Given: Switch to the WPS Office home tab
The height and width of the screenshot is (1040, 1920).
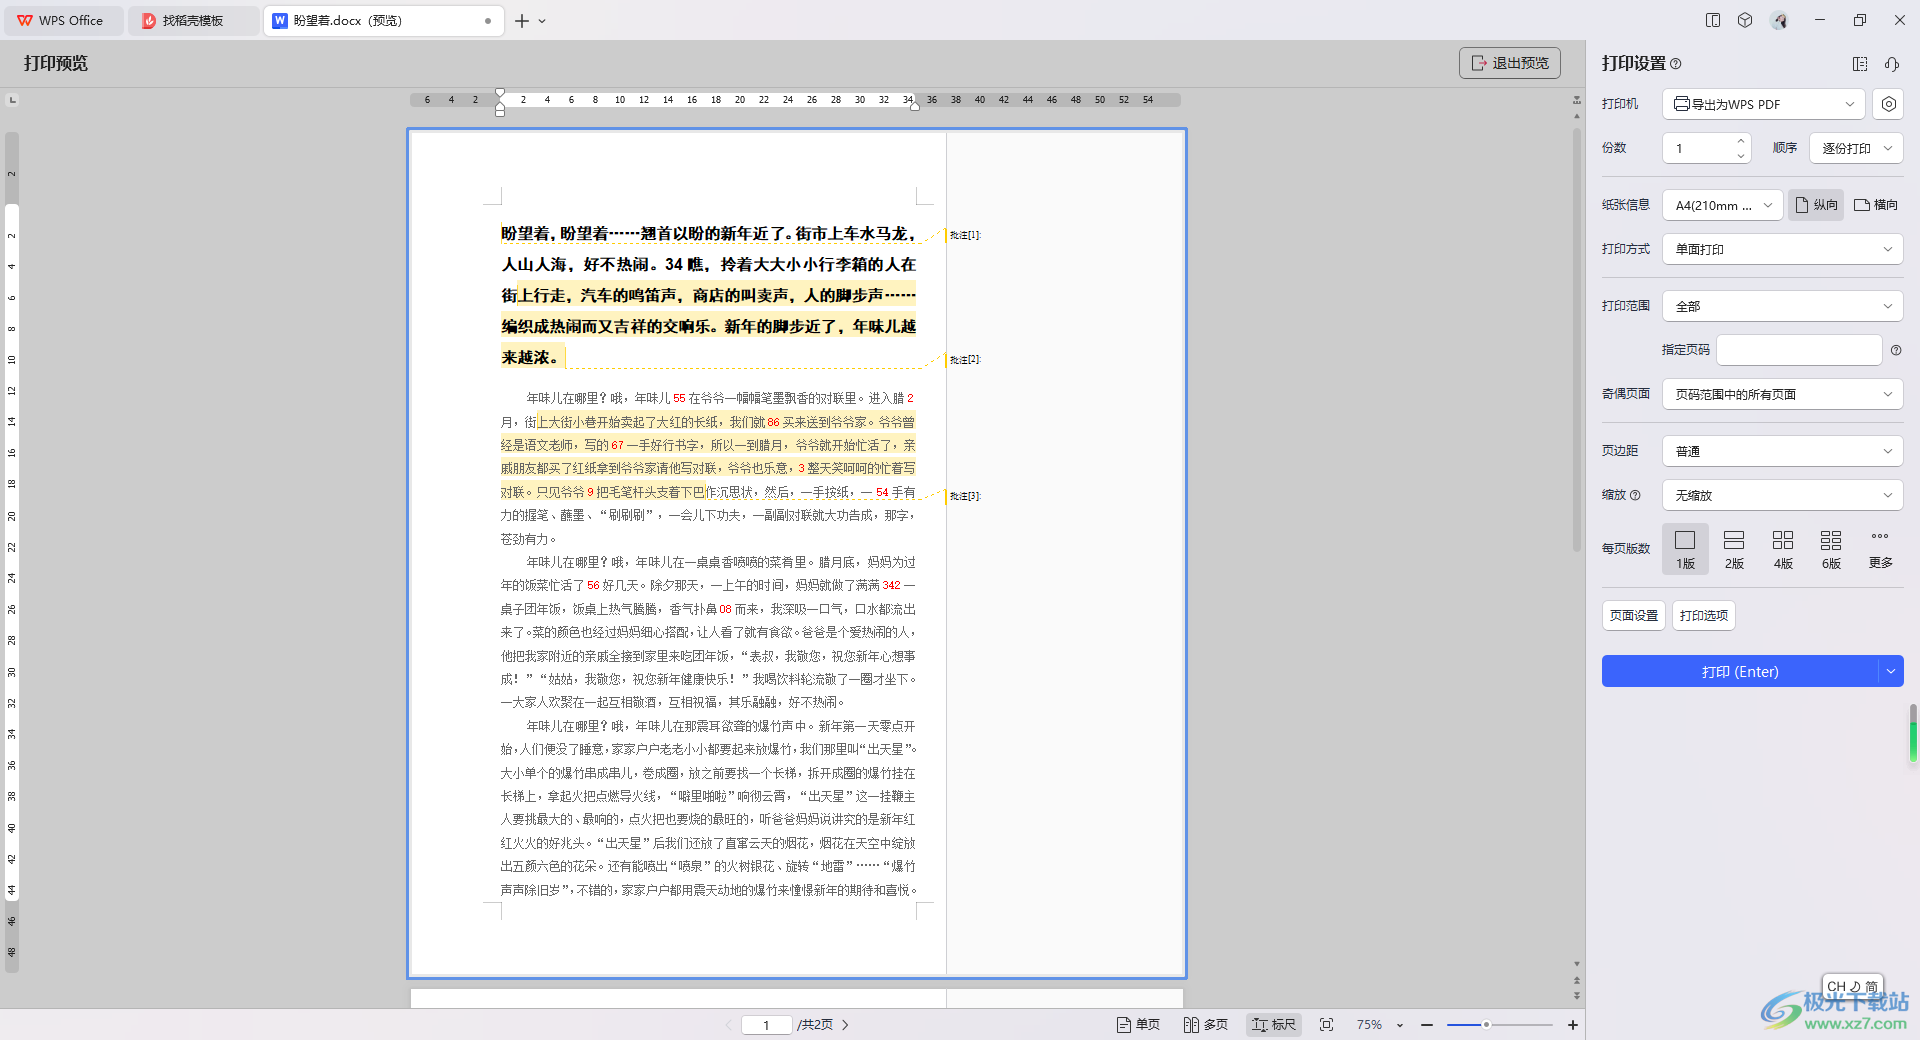Looking at the screenshot, I should click(x=62, y=20).
